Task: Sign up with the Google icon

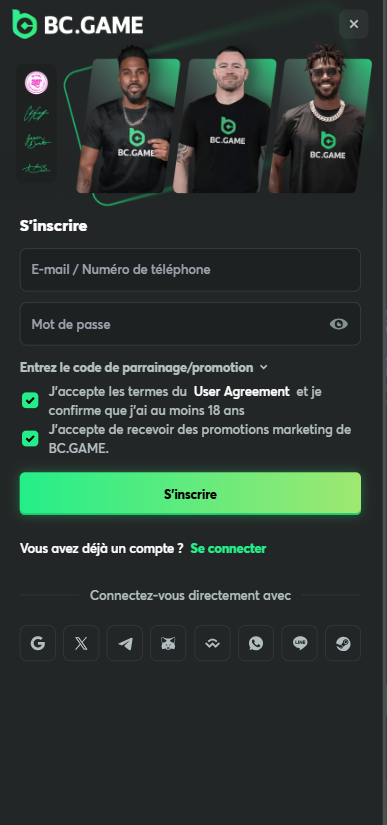Action: (38, 643)
